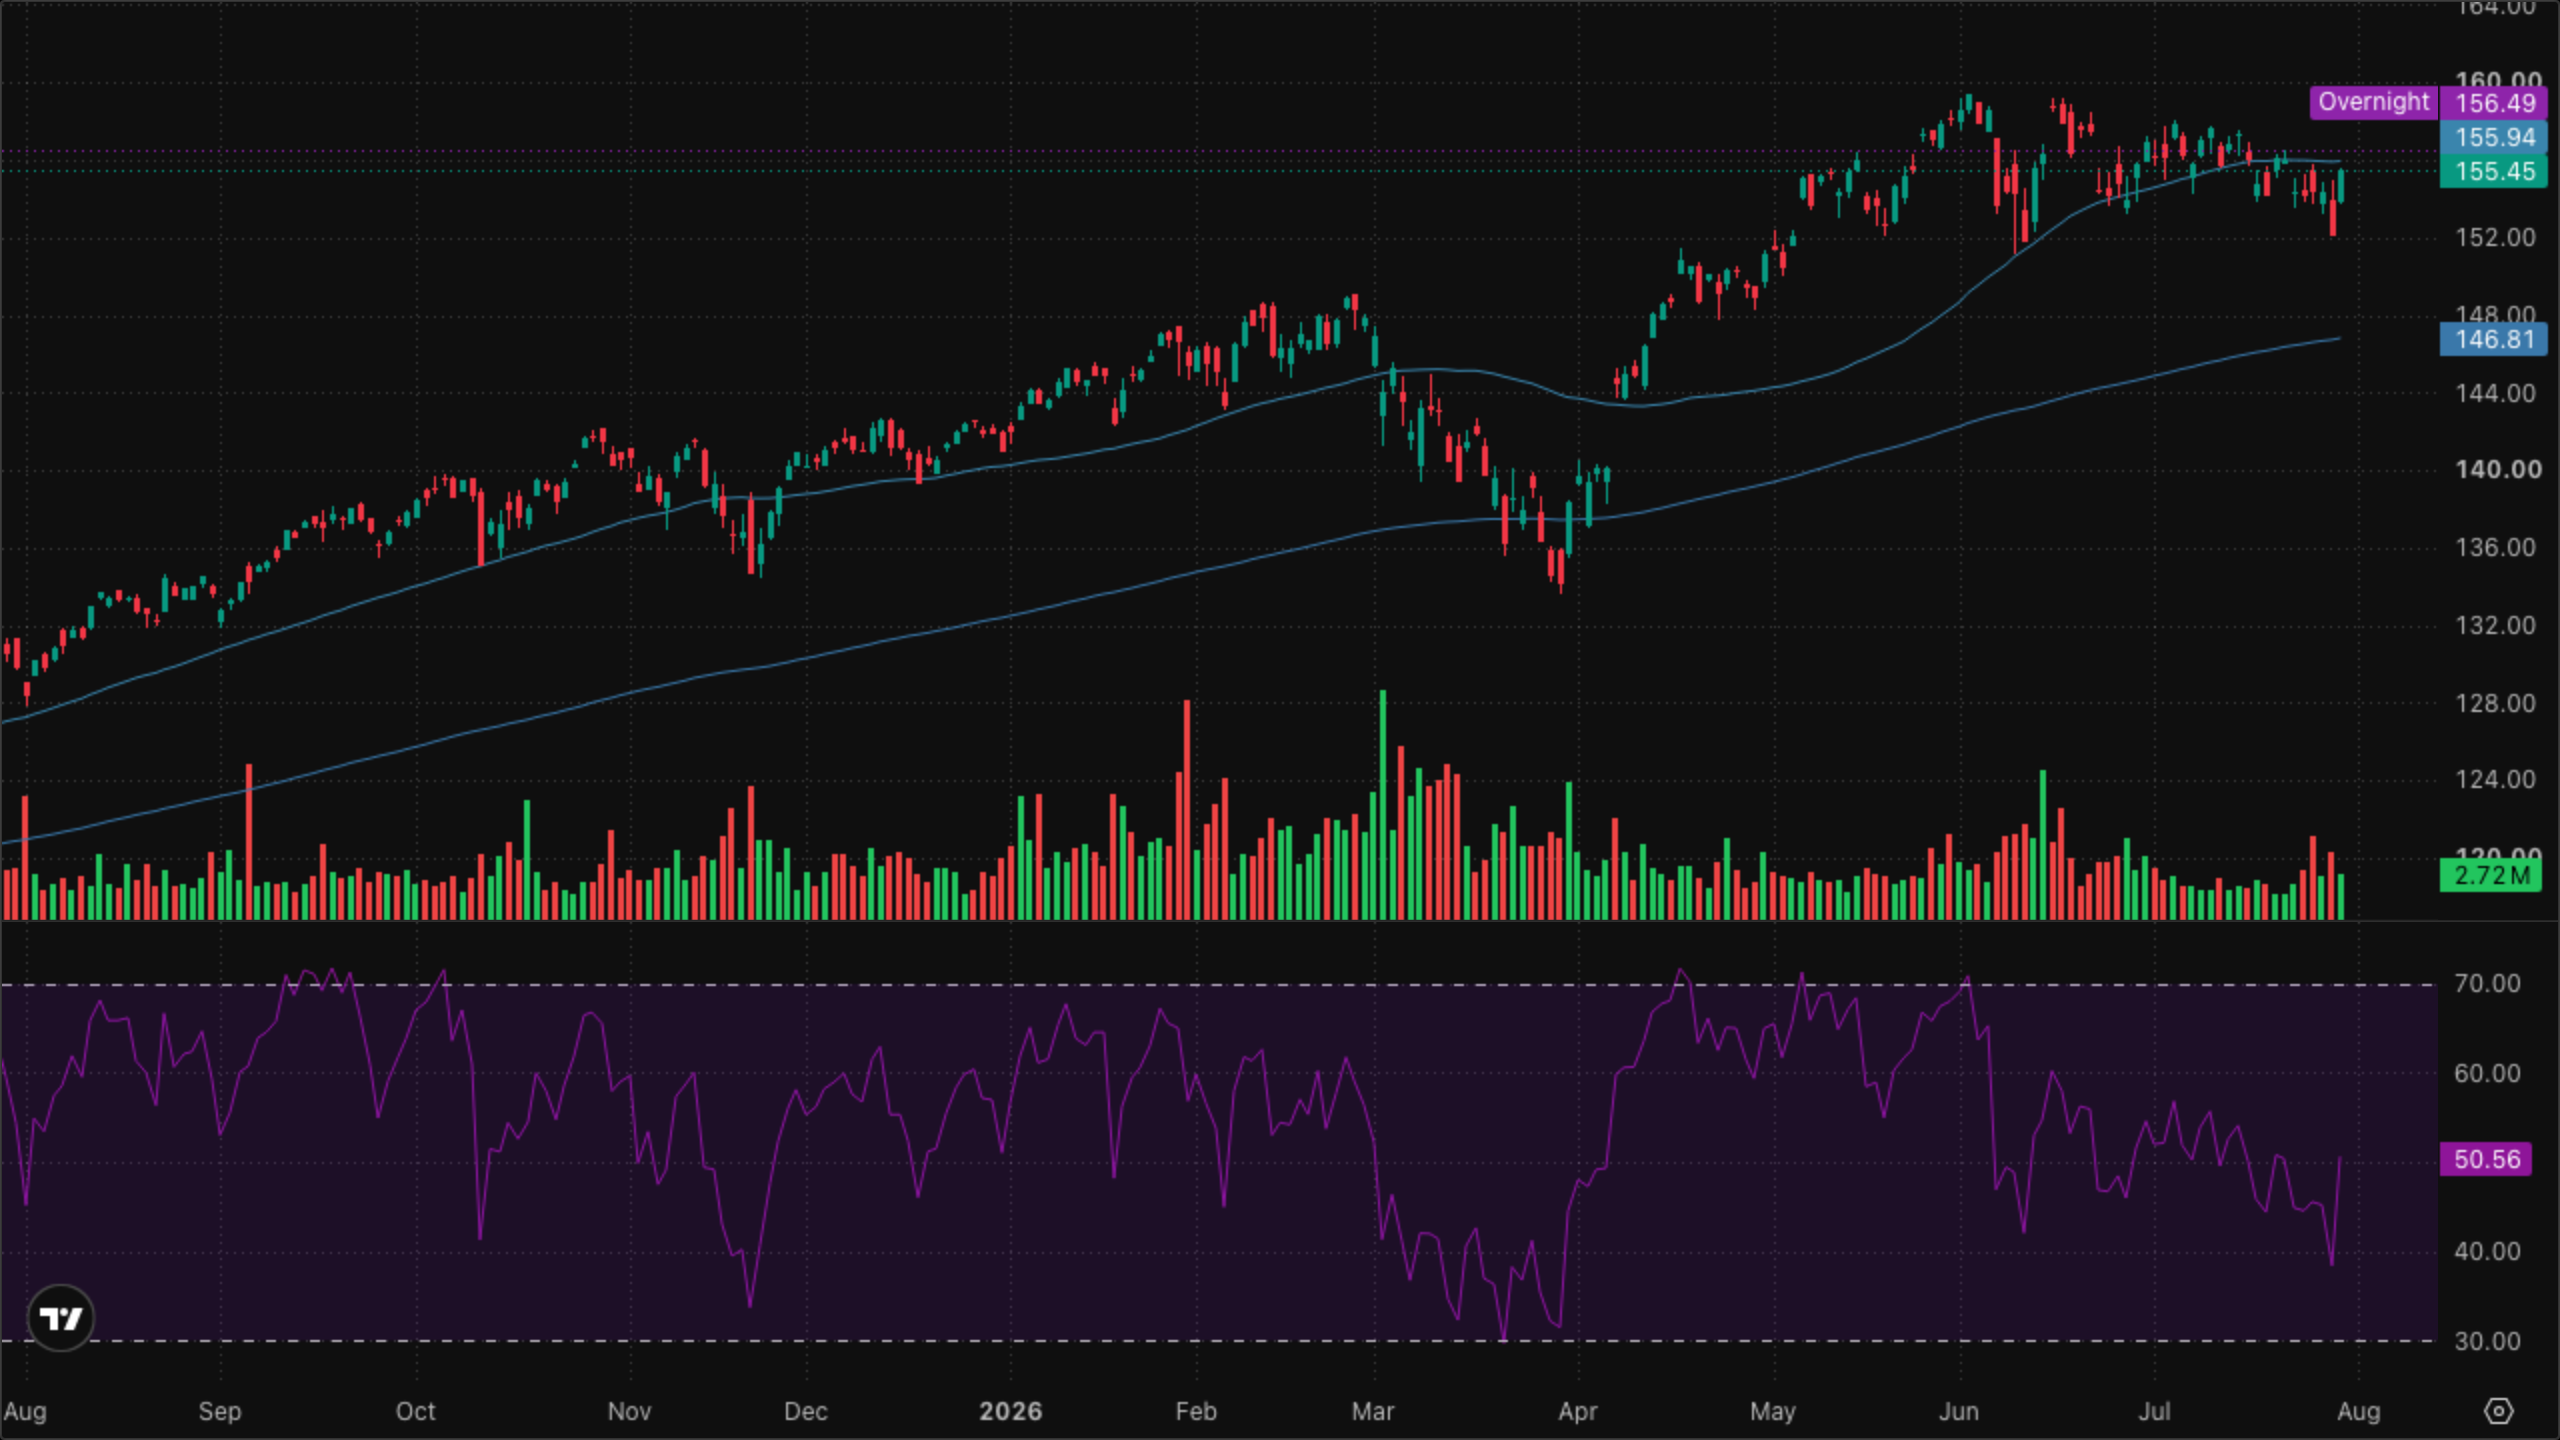Select the 144.00 price axis tick
Viewport: 2560px width, 1440px height.
tap(2495, 393)
